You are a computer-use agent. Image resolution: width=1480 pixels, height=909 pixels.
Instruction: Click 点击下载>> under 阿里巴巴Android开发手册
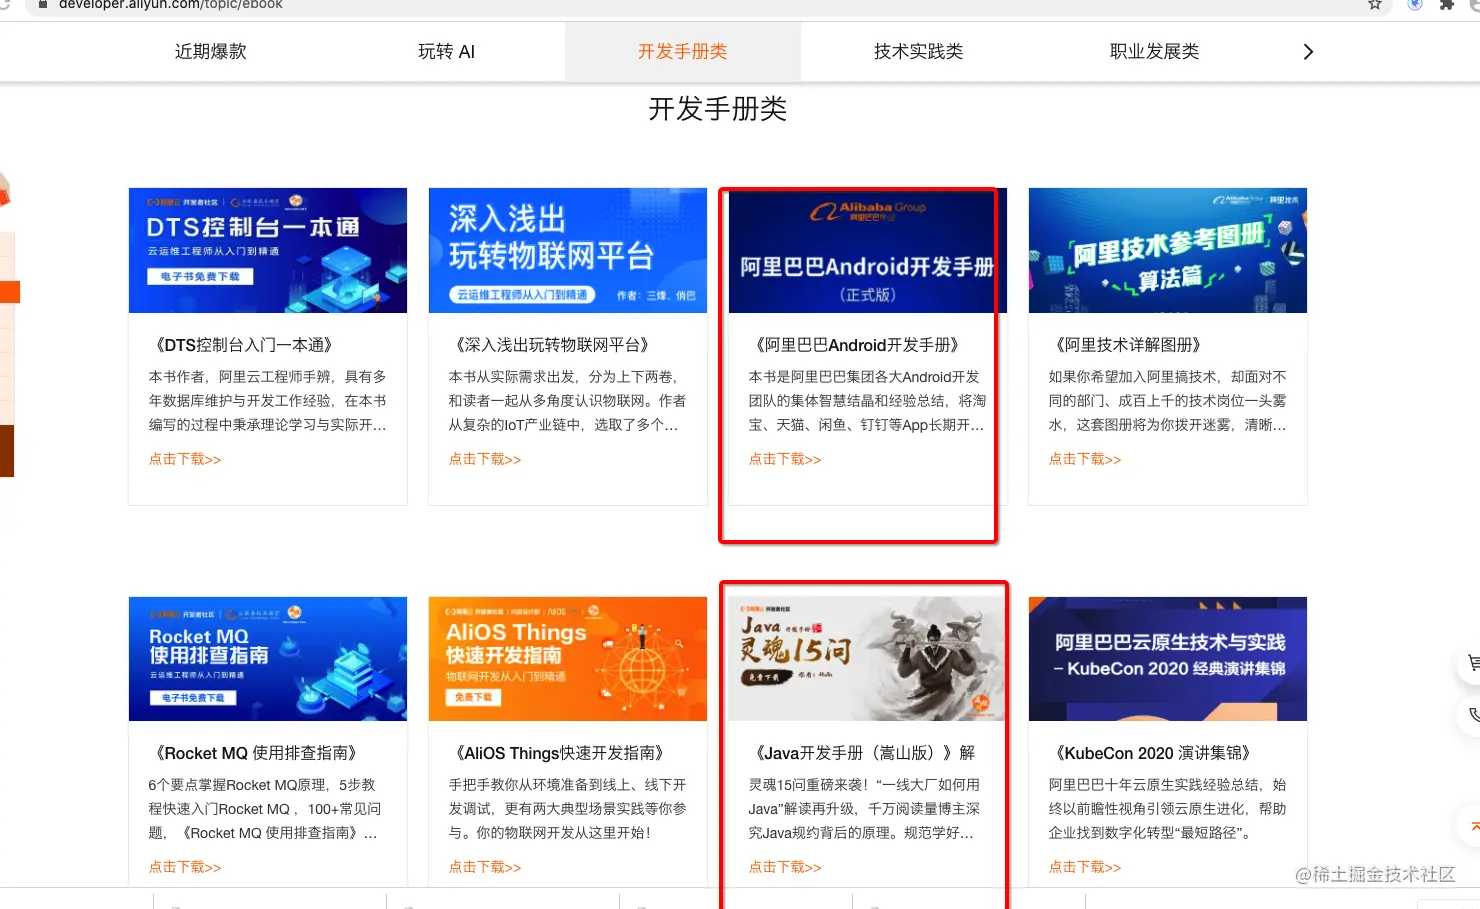[x=785, y=459]
